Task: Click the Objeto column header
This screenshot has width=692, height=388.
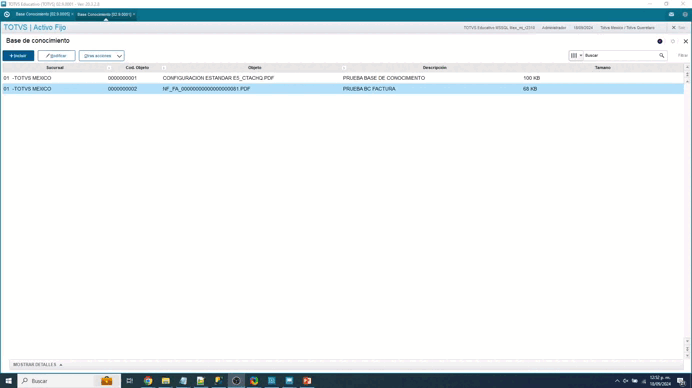Action: (255, 68)
